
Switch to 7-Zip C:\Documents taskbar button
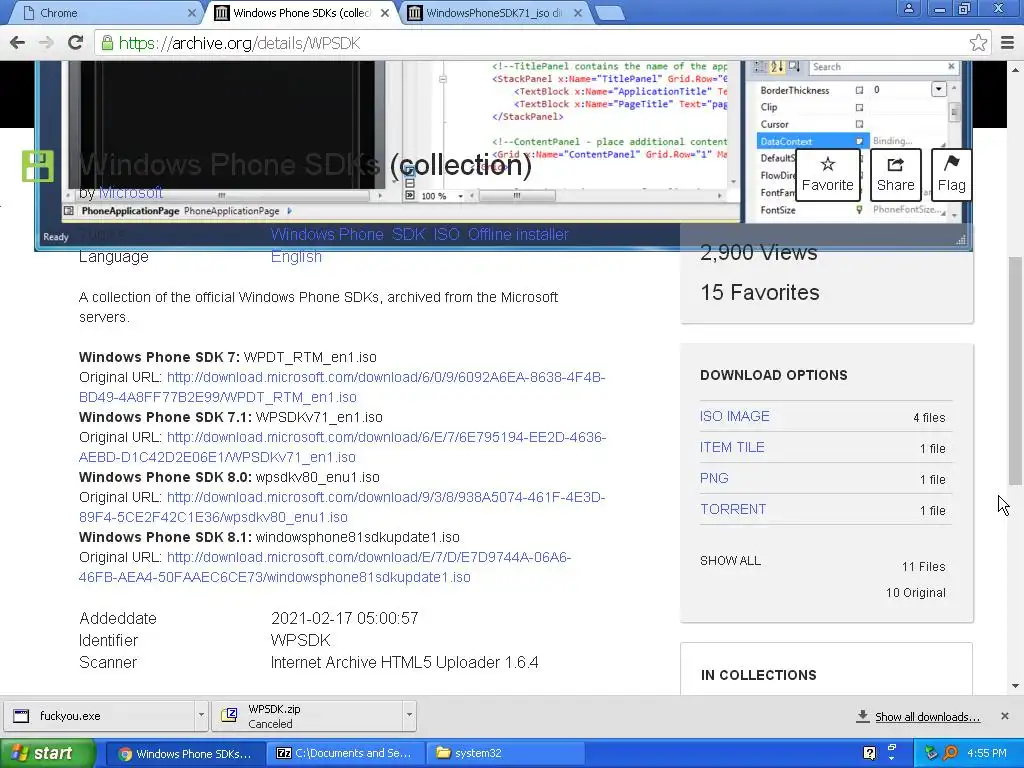pyautogui.click(x=345, y=754)
